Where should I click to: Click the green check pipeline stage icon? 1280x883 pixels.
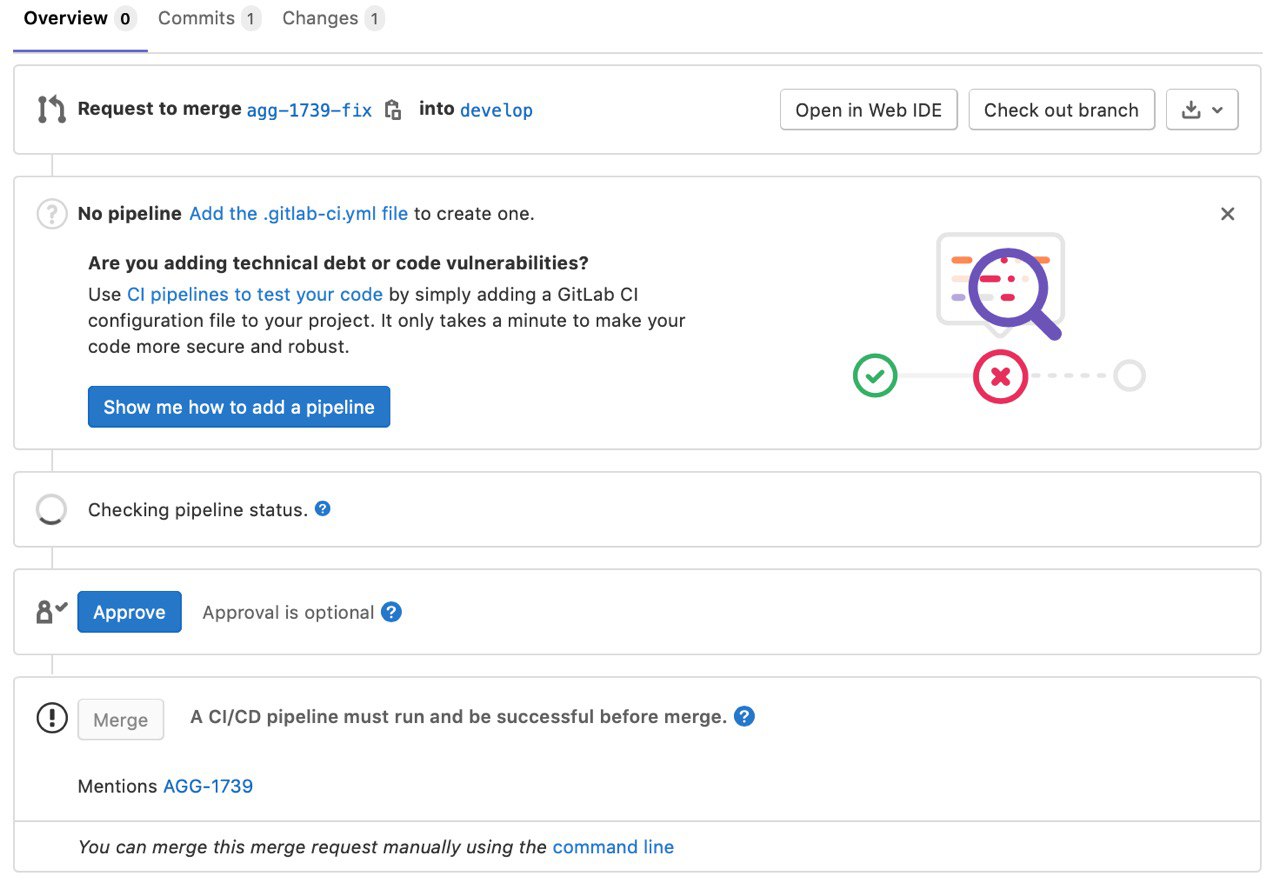pos(875,376)
